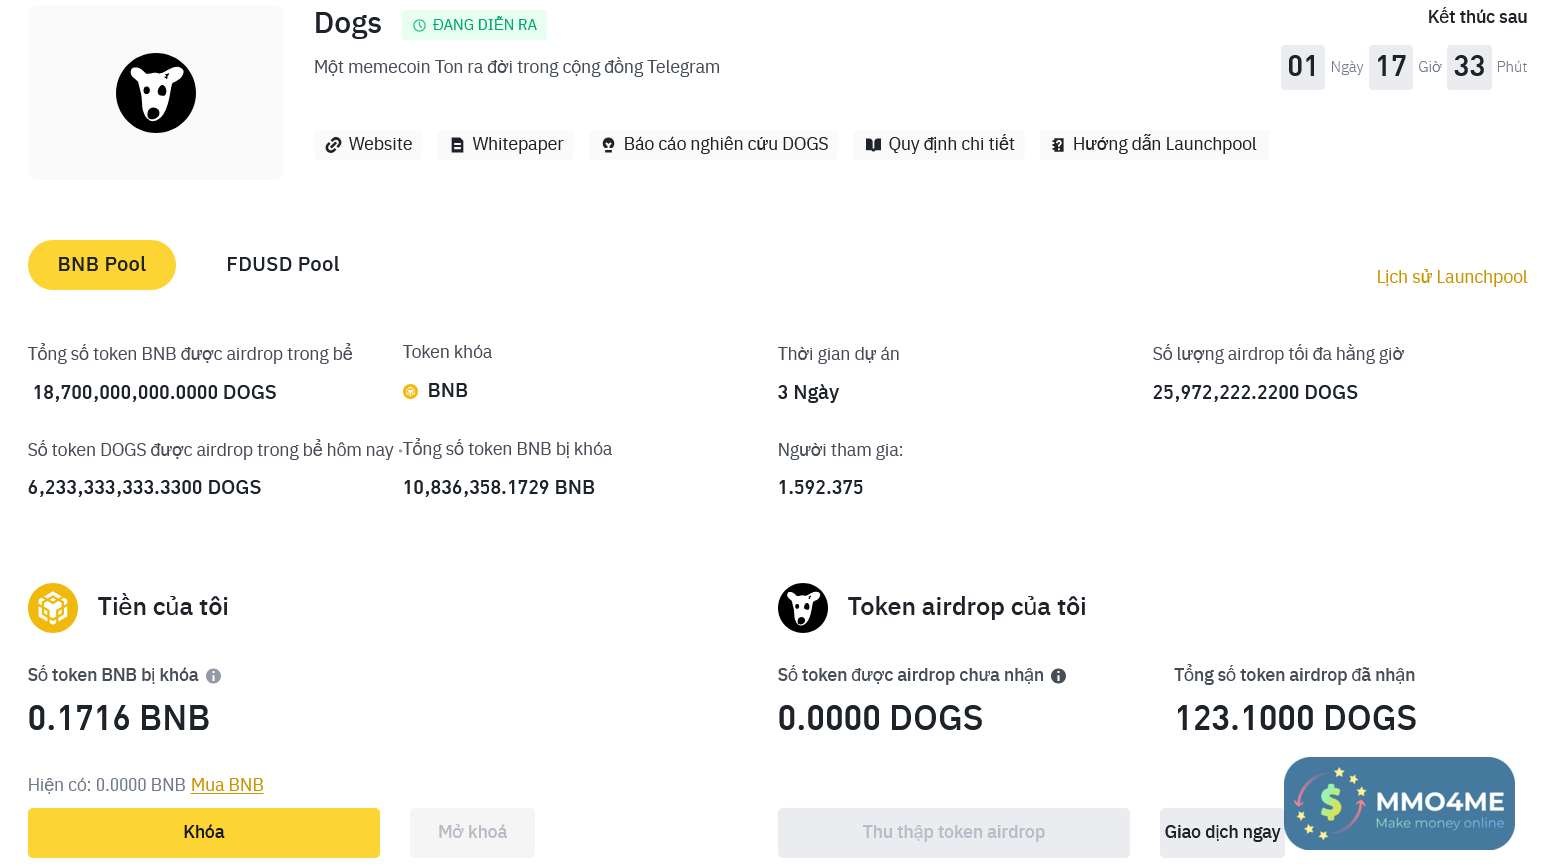Viewport: 1542px width, 866px height.
Task: Click the 0.1716 BNB locked amount
Action: [x=119, y=718]
